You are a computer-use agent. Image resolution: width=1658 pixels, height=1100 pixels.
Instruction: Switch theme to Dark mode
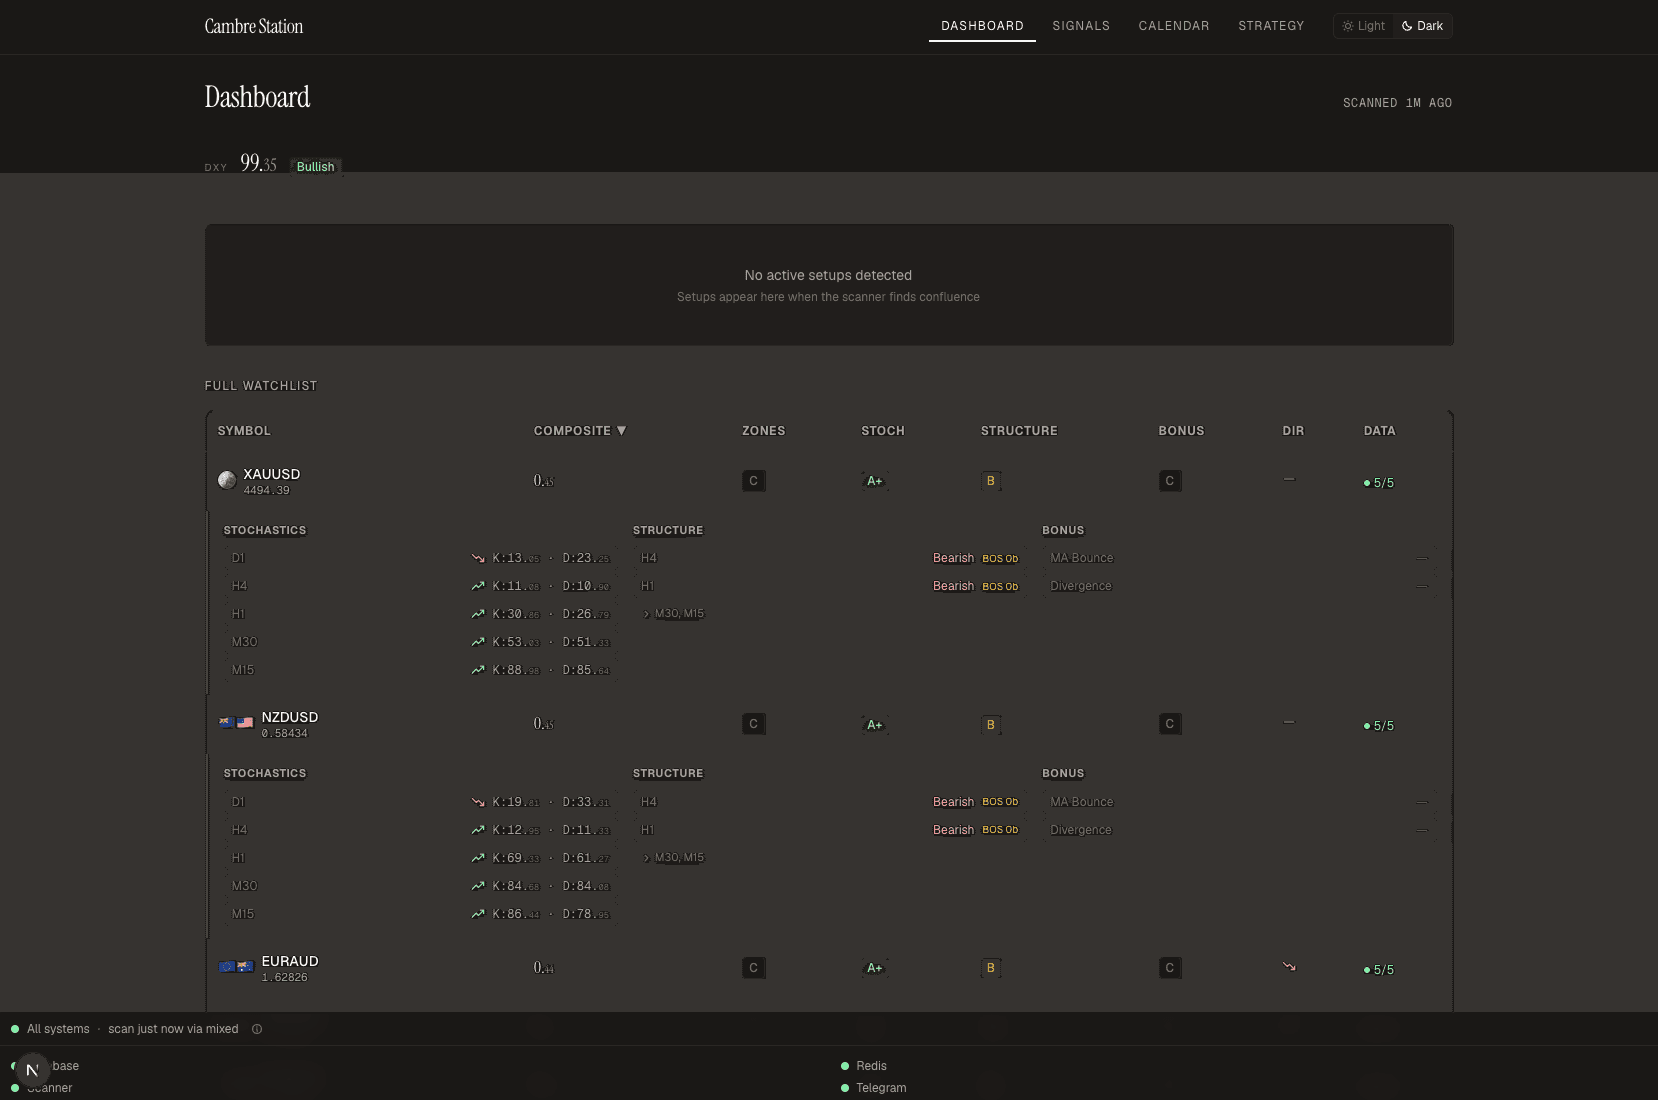[1422, 26]
